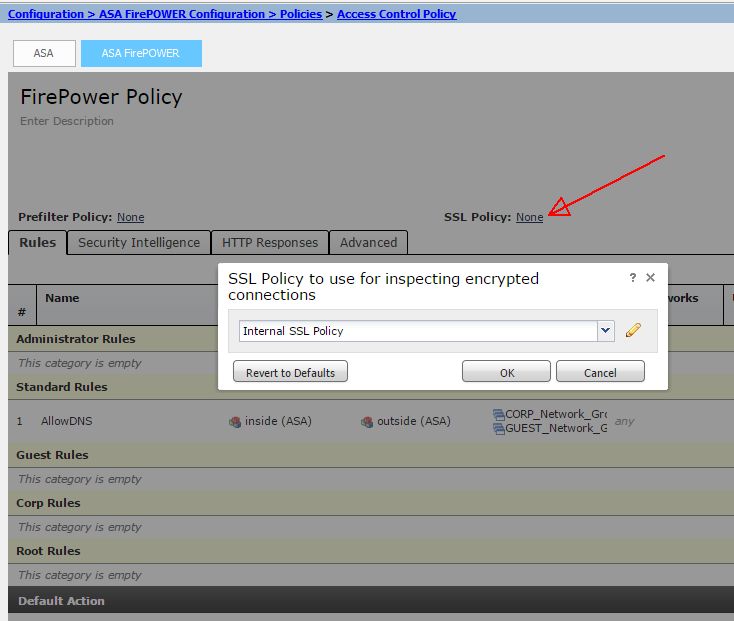Click the outside (ASA) zone icon
This screenshot has width=734, height=621.
click(367, 422)
